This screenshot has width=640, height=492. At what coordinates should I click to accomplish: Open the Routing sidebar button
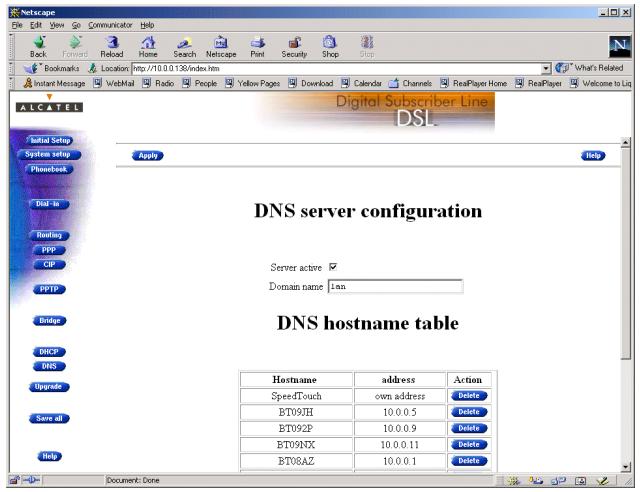pos(49,235)
